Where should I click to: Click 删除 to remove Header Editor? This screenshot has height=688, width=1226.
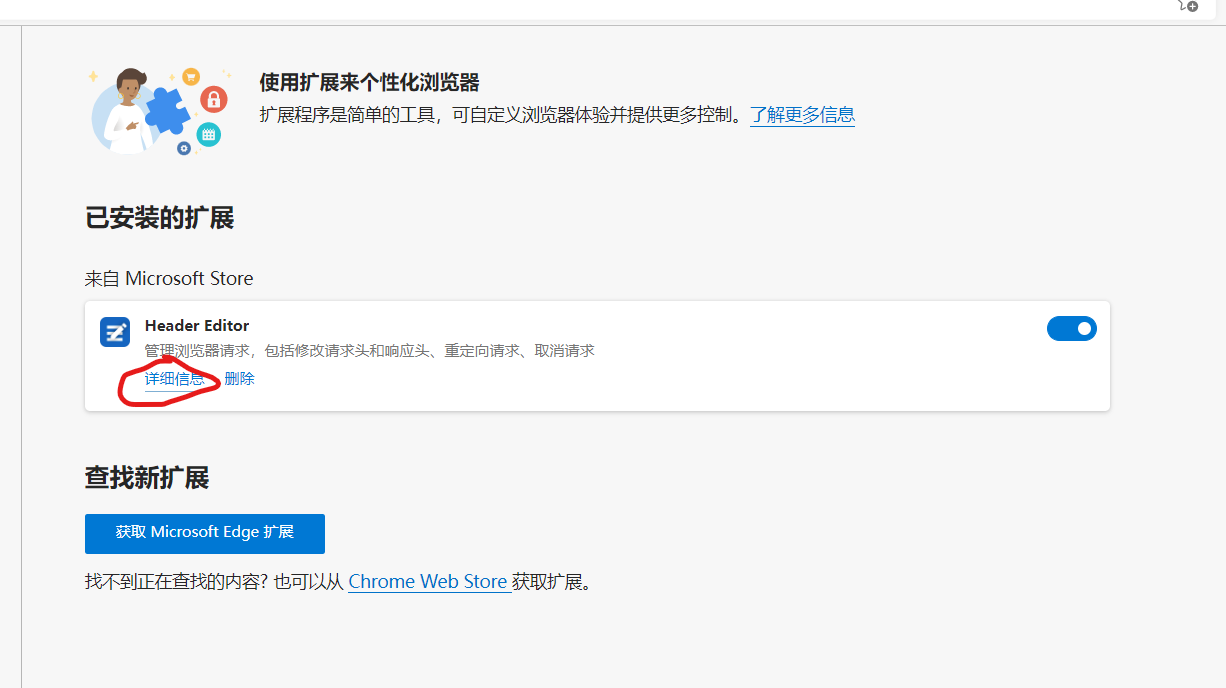click(240, 379)
